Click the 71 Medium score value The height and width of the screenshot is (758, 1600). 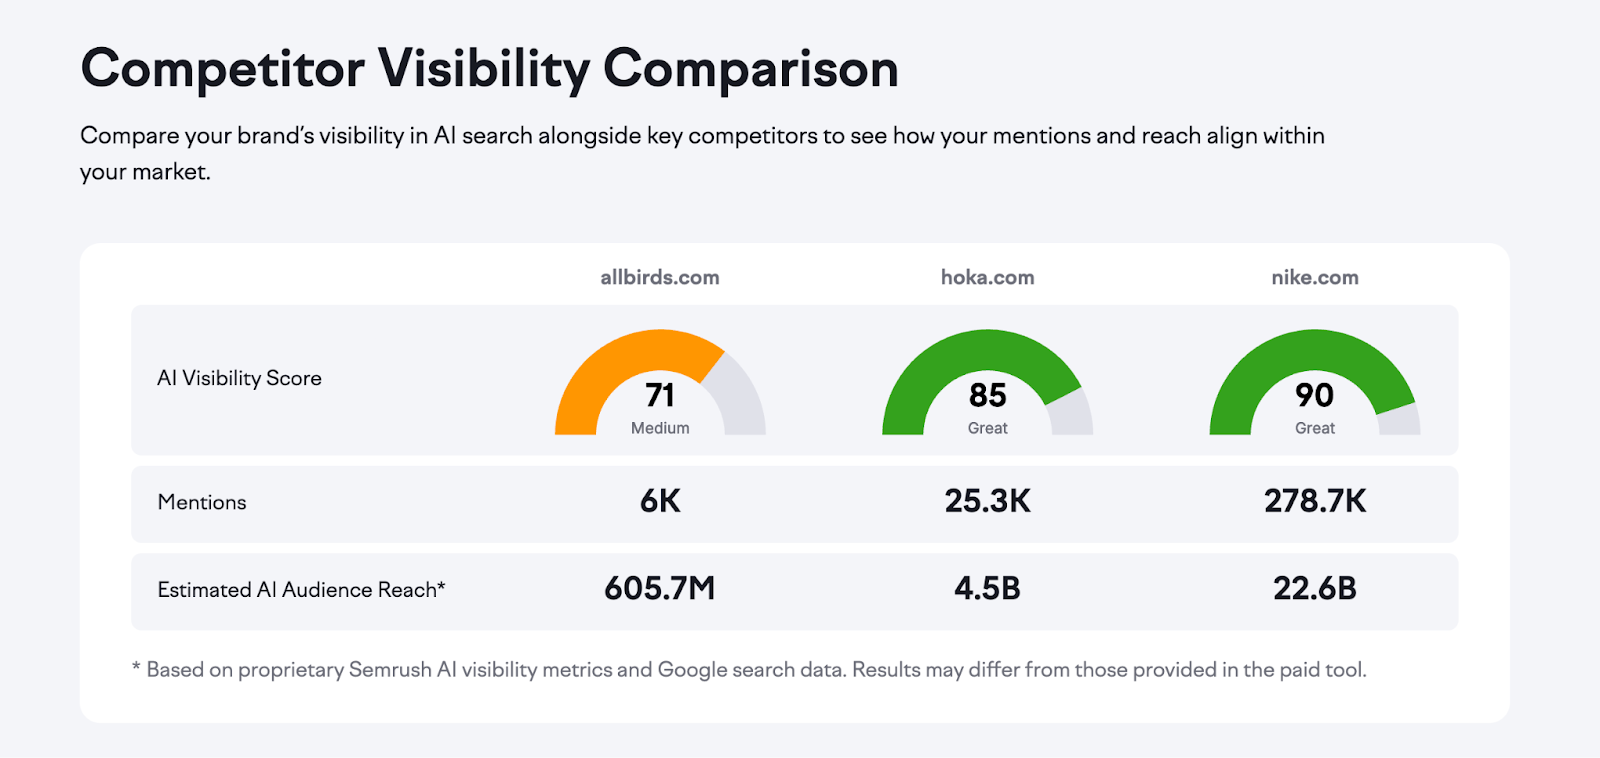(660, 396)
